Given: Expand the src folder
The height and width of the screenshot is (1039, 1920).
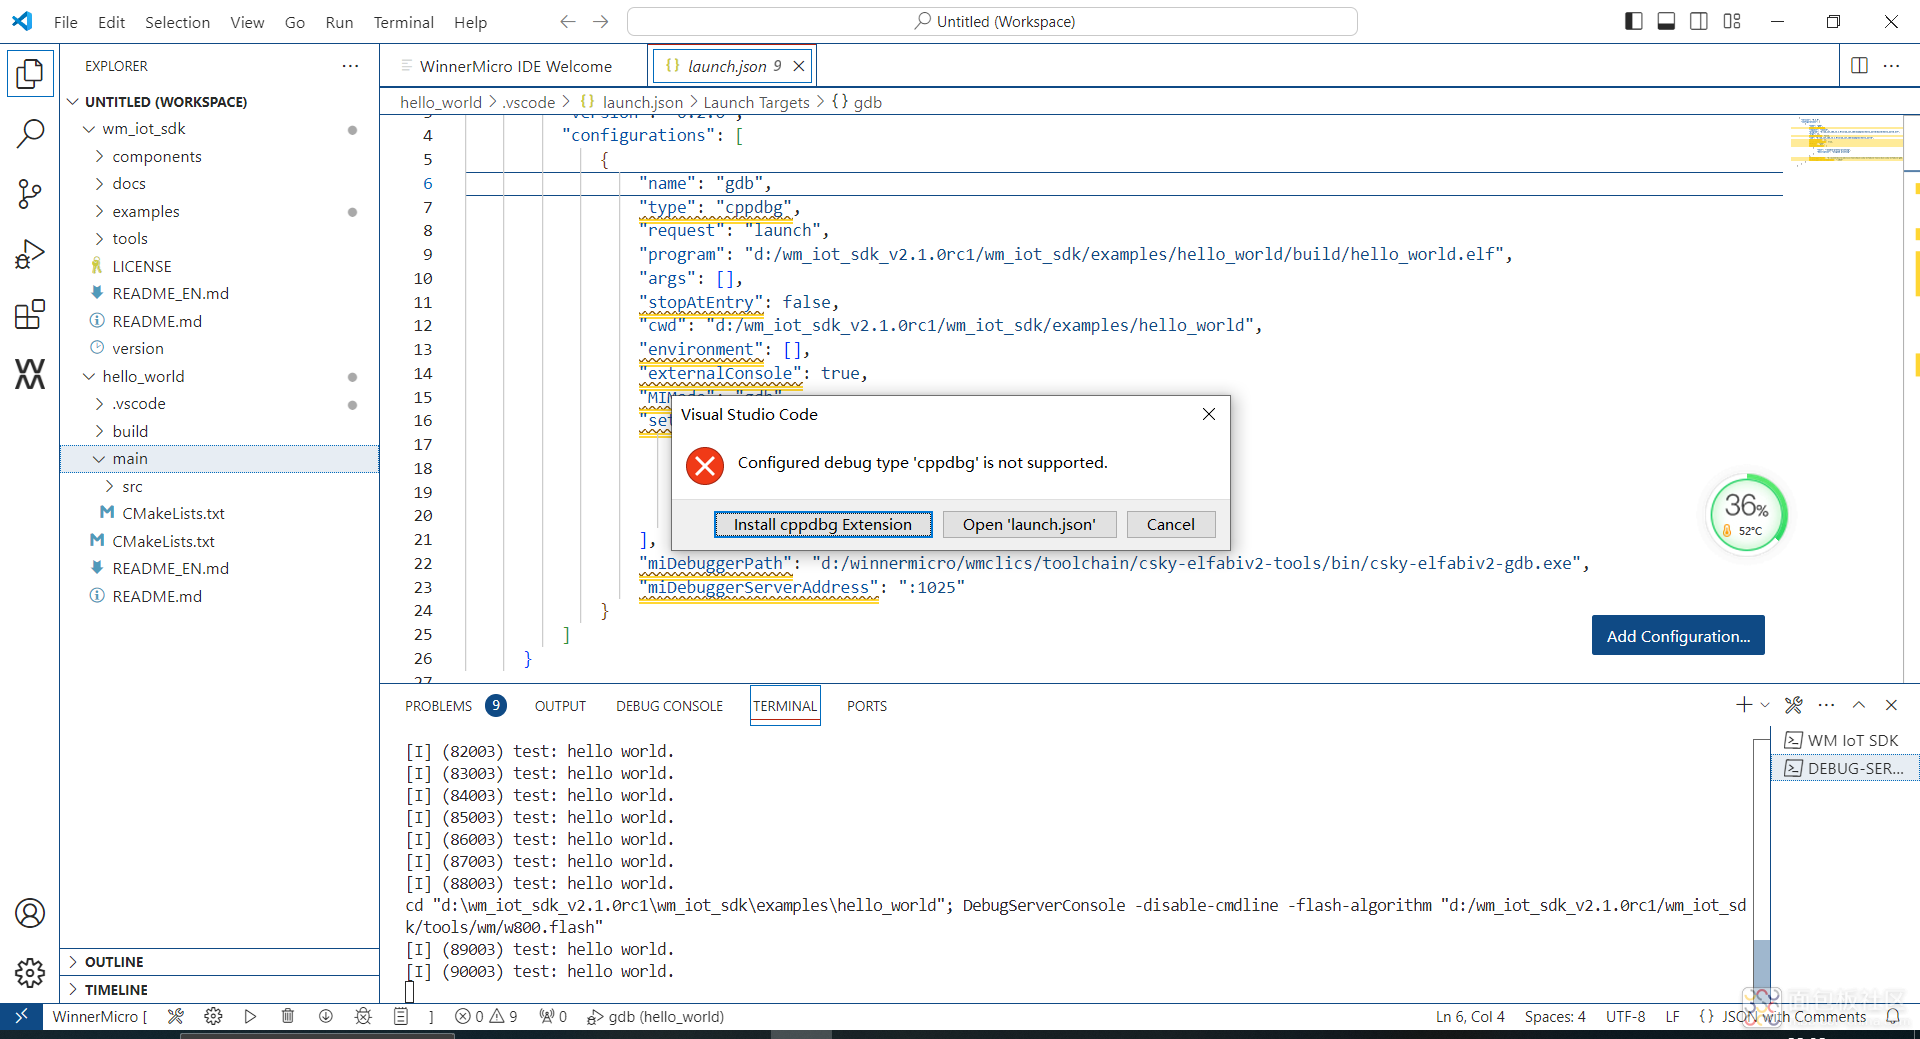Looking at the screenshot, I should coord(219,487).
